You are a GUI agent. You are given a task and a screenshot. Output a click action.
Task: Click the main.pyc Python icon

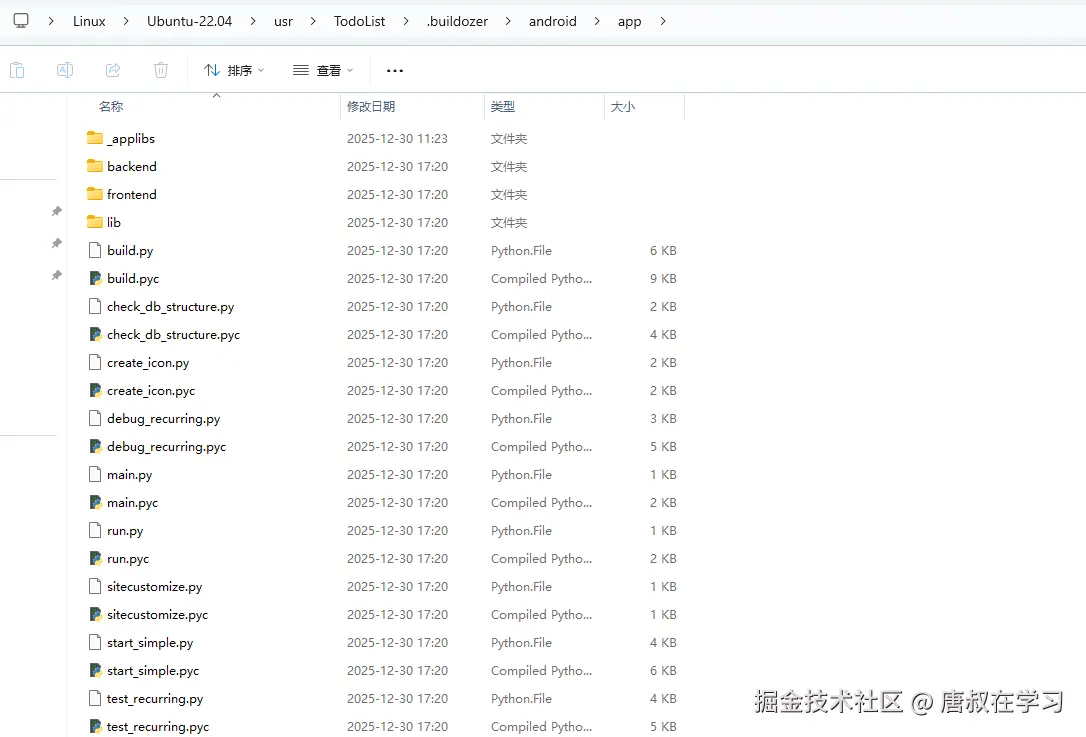(x=96, y=502)
